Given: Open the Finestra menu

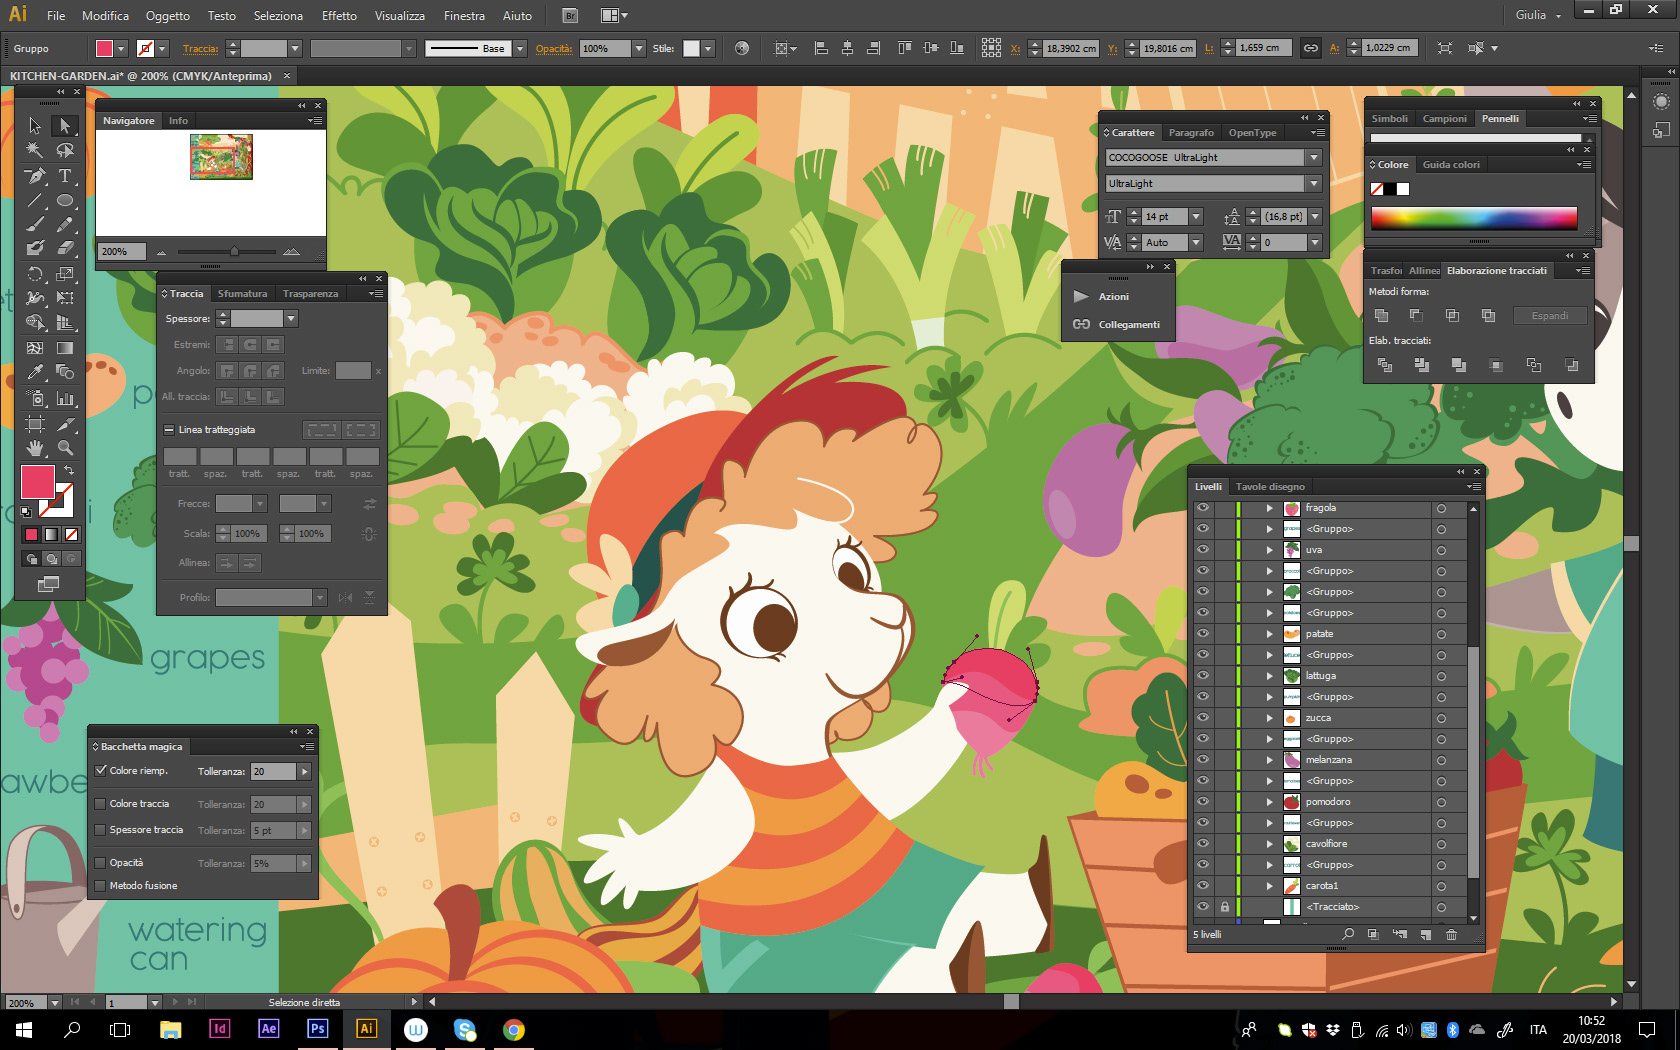Looking at the screenshot, I should 464,16.
